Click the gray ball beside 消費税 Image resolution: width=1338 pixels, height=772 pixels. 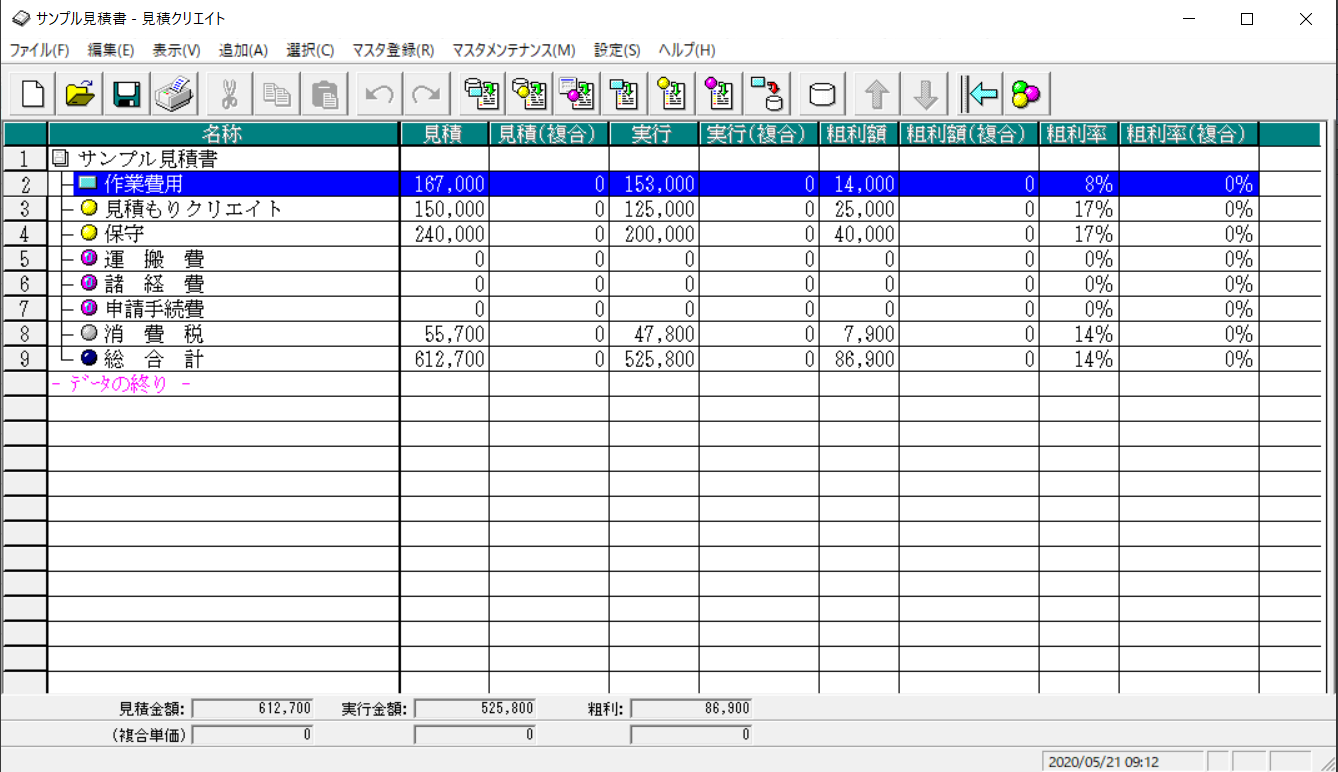(x=88, y=333)
